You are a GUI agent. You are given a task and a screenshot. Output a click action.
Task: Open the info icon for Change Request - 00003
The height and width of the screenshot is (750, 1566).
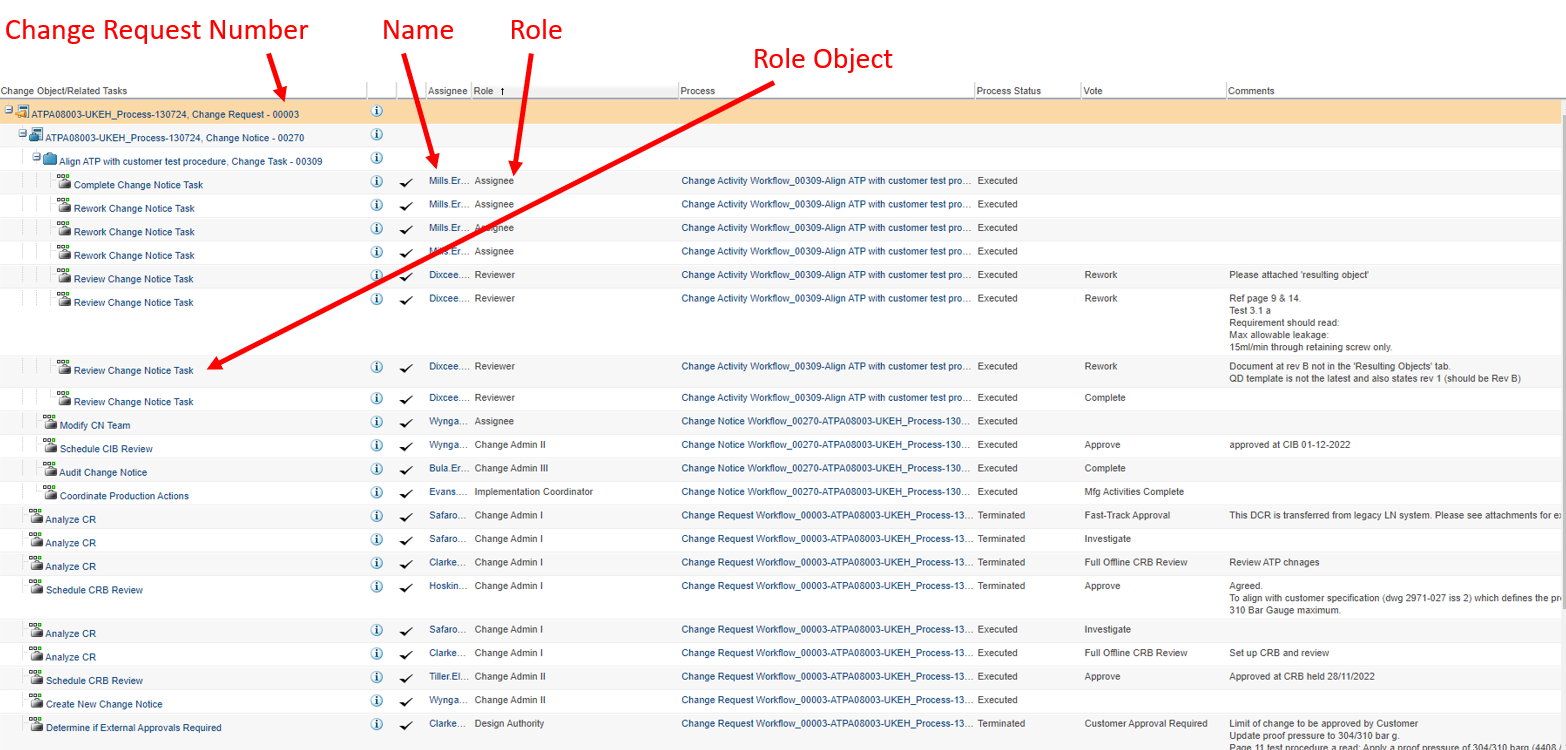[x=378, y=111]
